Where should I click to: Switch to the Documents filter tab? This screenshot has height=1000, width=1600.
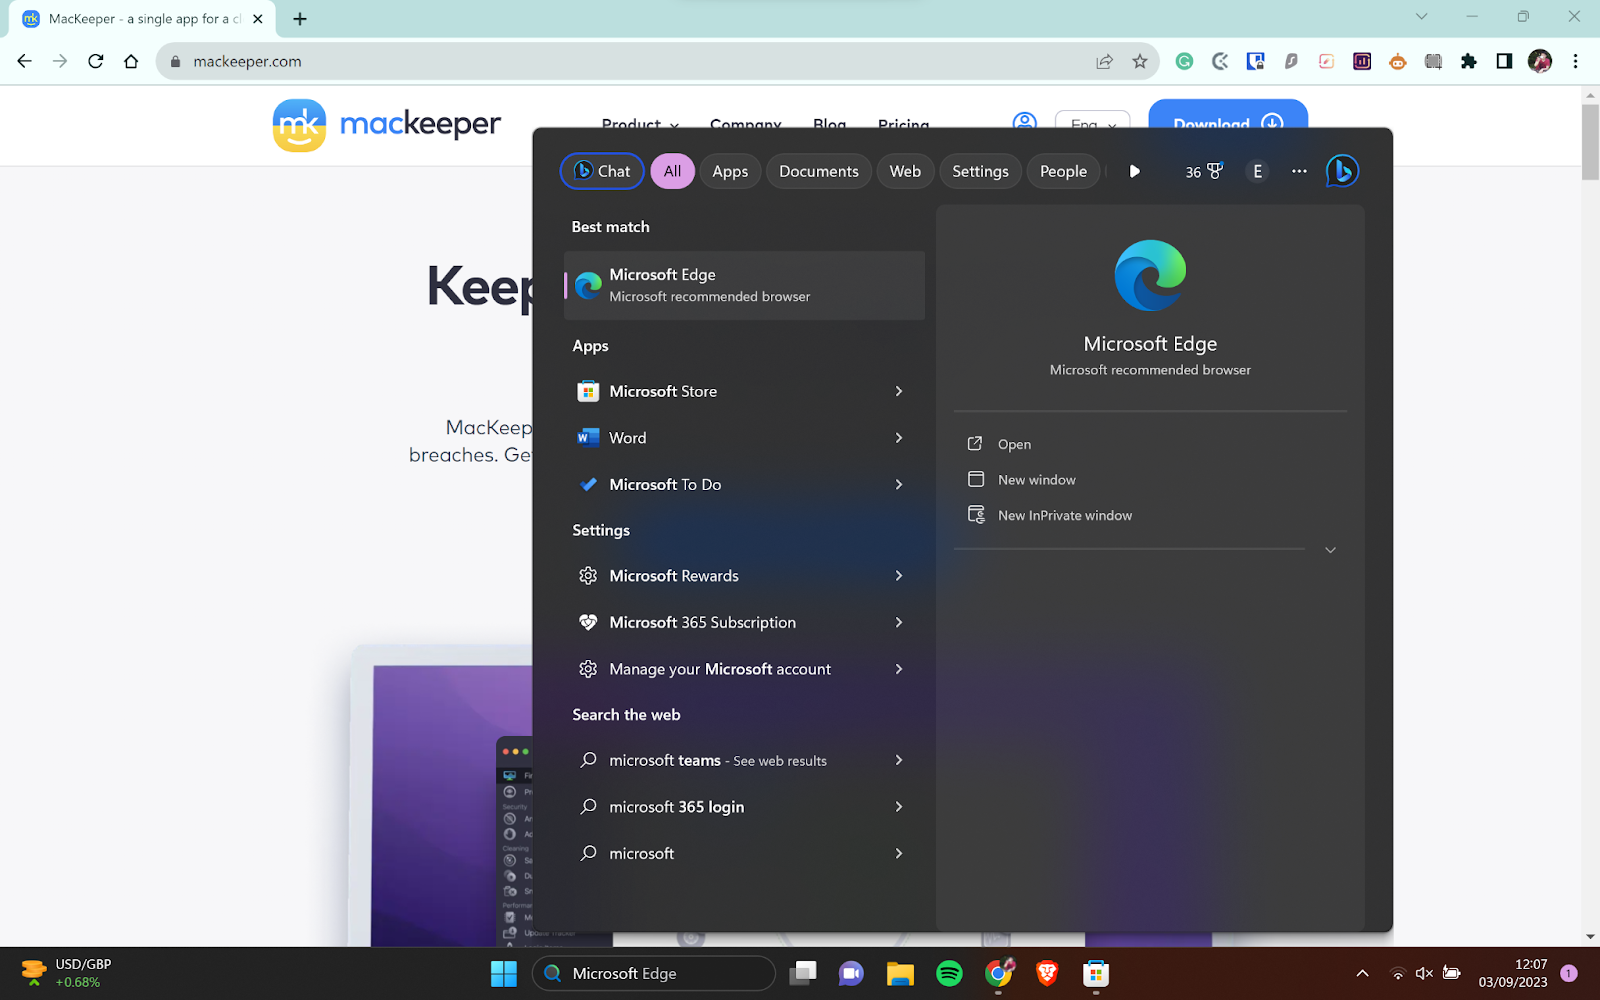pyautogui.click(x=819, y=171)
